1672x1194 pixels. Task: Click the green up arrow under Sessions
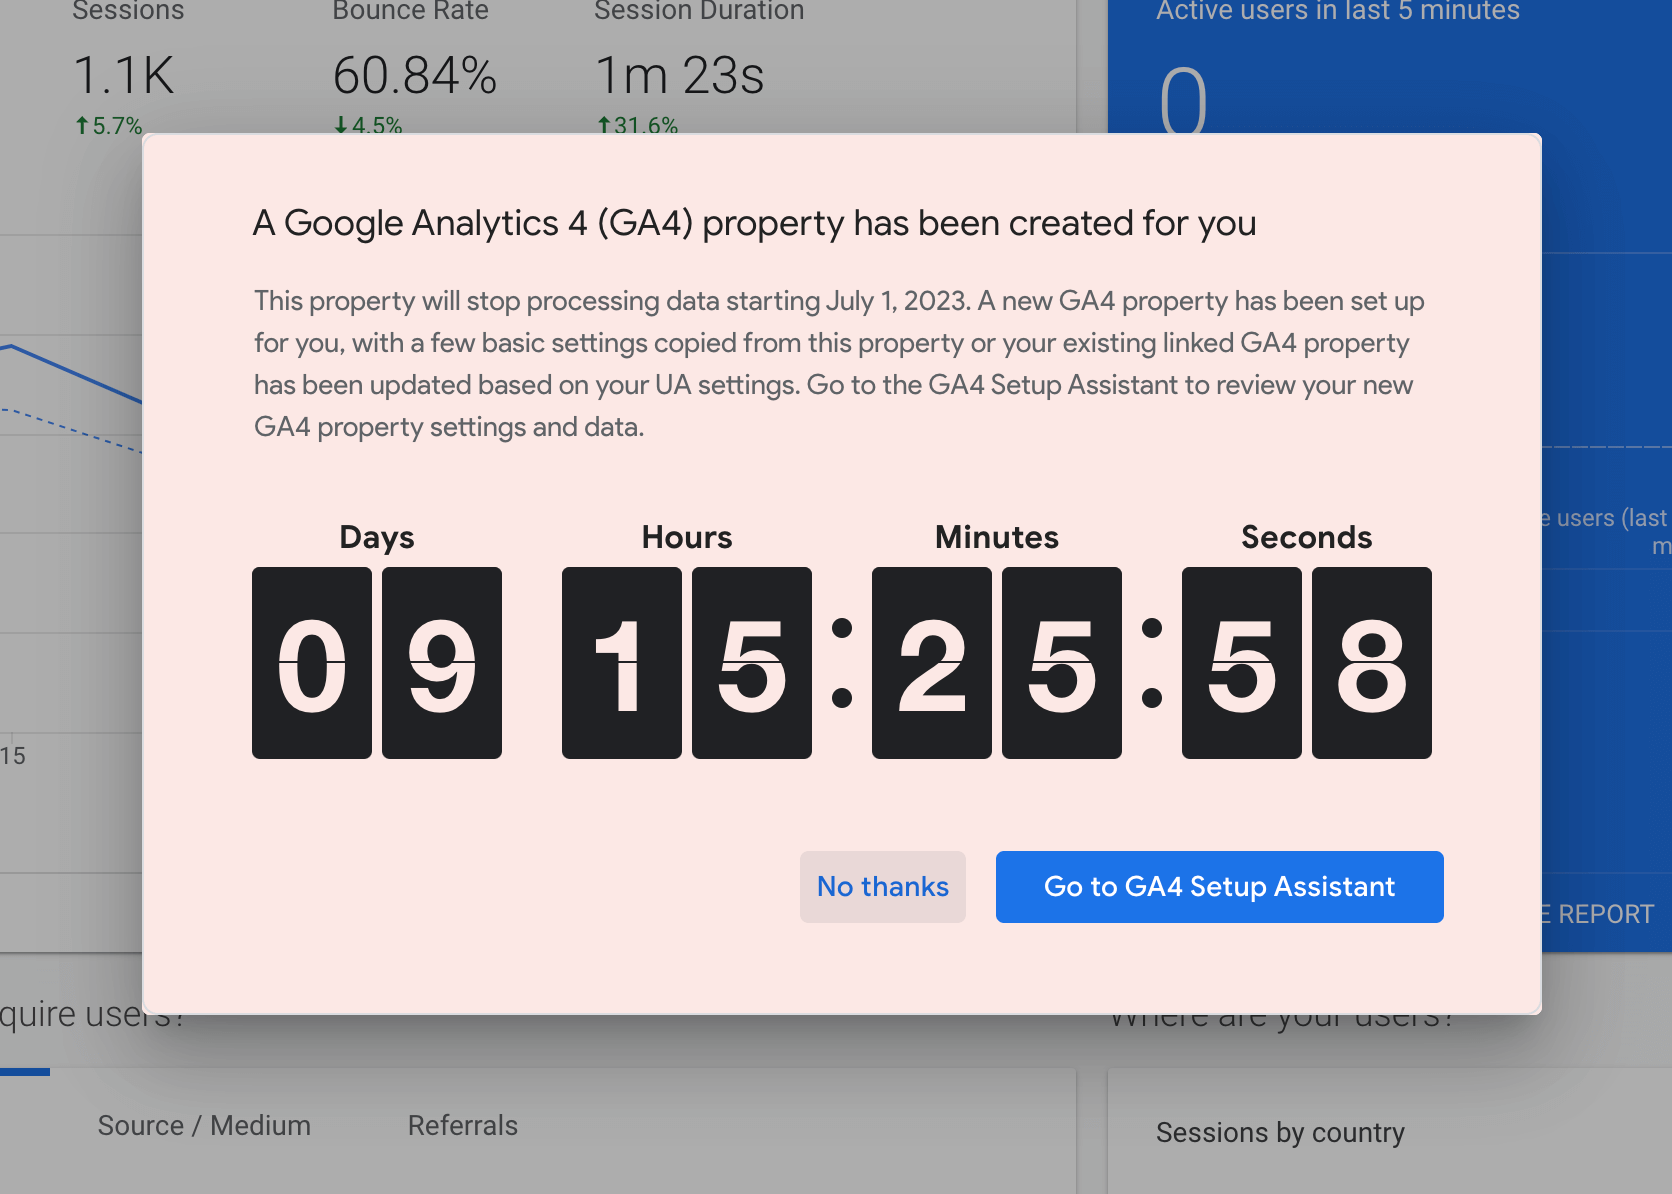click(x=82, y=126)
